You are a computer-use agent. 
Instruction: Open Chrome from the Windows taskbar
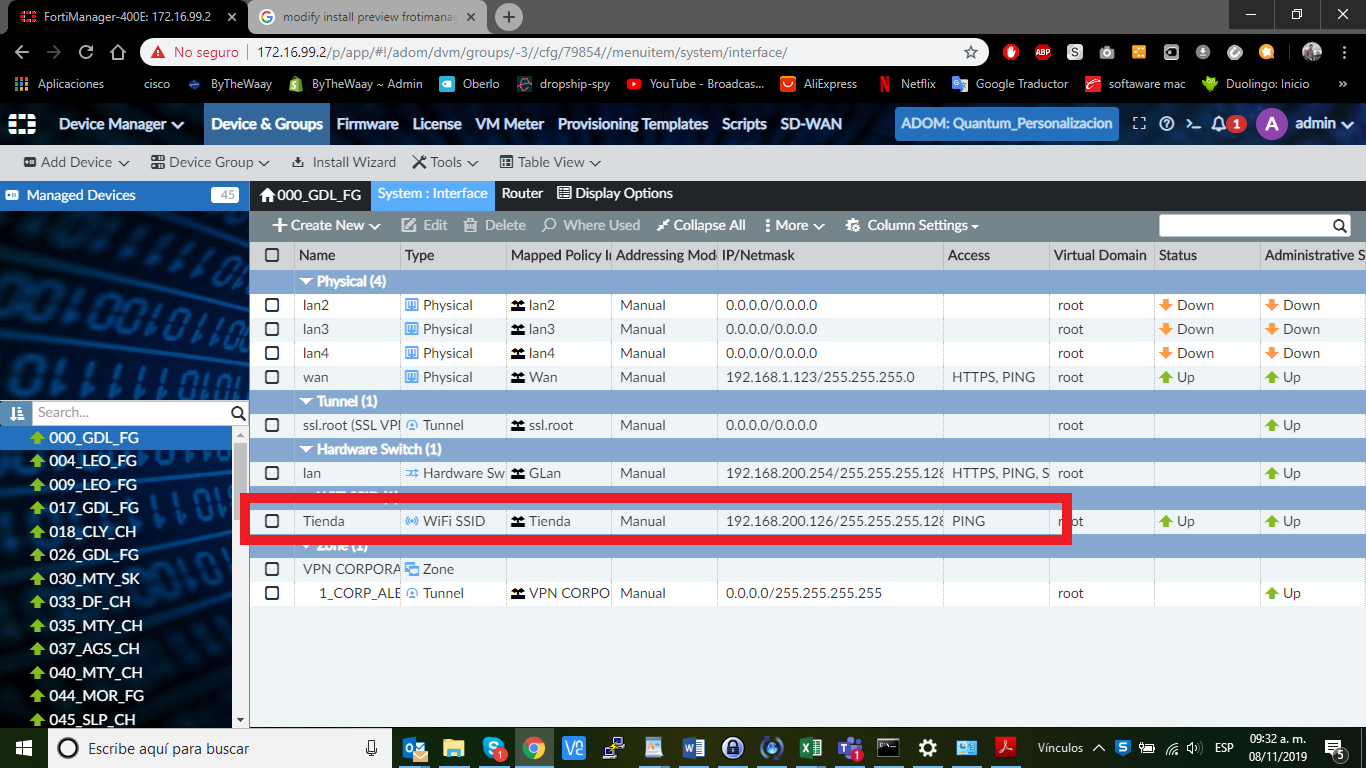533,748
